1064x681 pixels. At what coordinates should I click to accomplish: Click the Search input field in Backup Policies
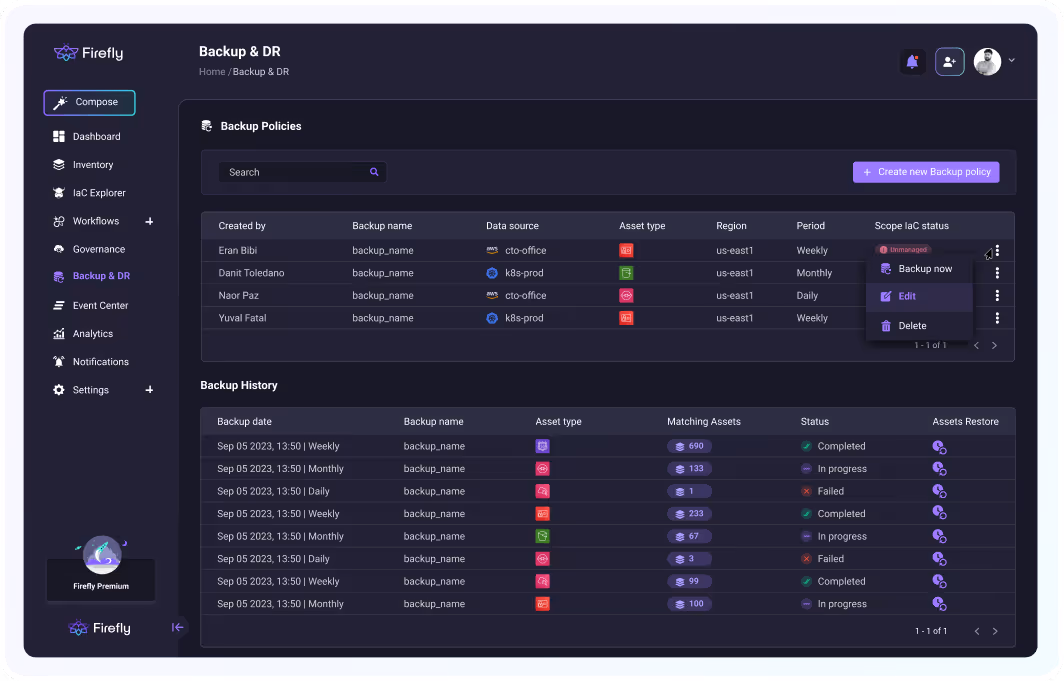pos(290,172)
